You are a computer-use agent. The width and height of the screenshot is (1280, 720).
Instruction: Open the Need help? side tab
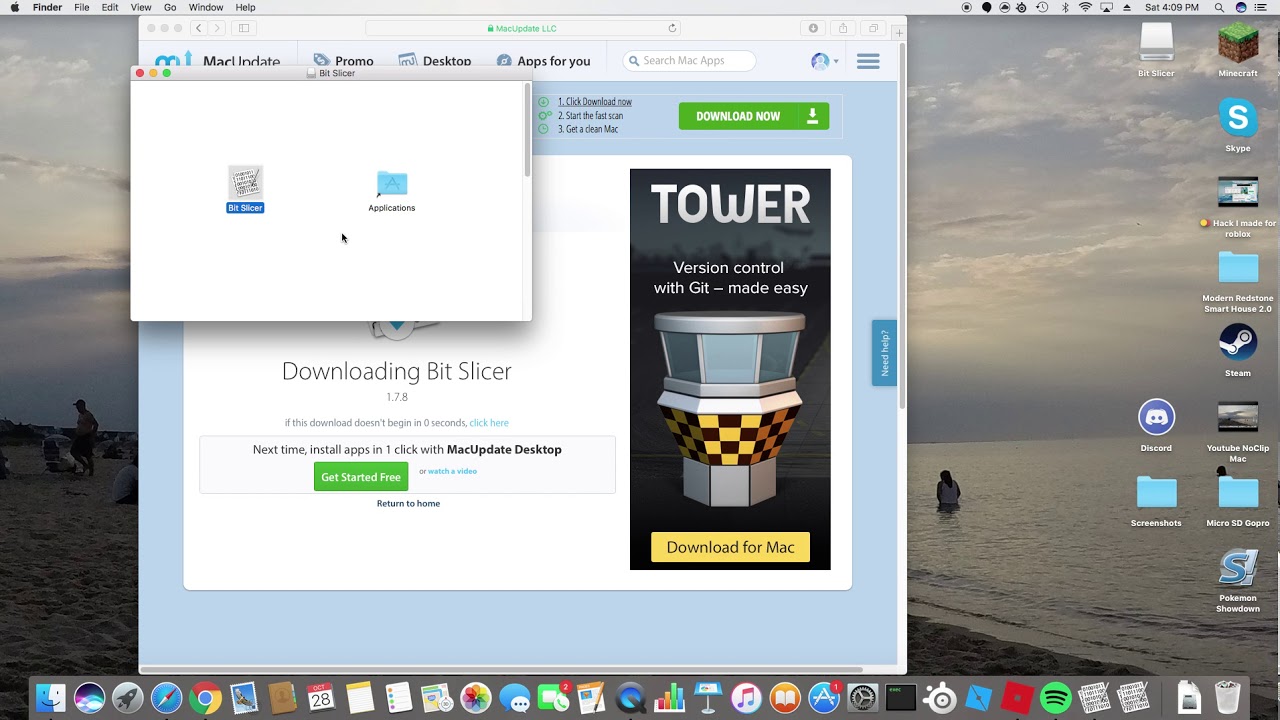pos(884,353)
